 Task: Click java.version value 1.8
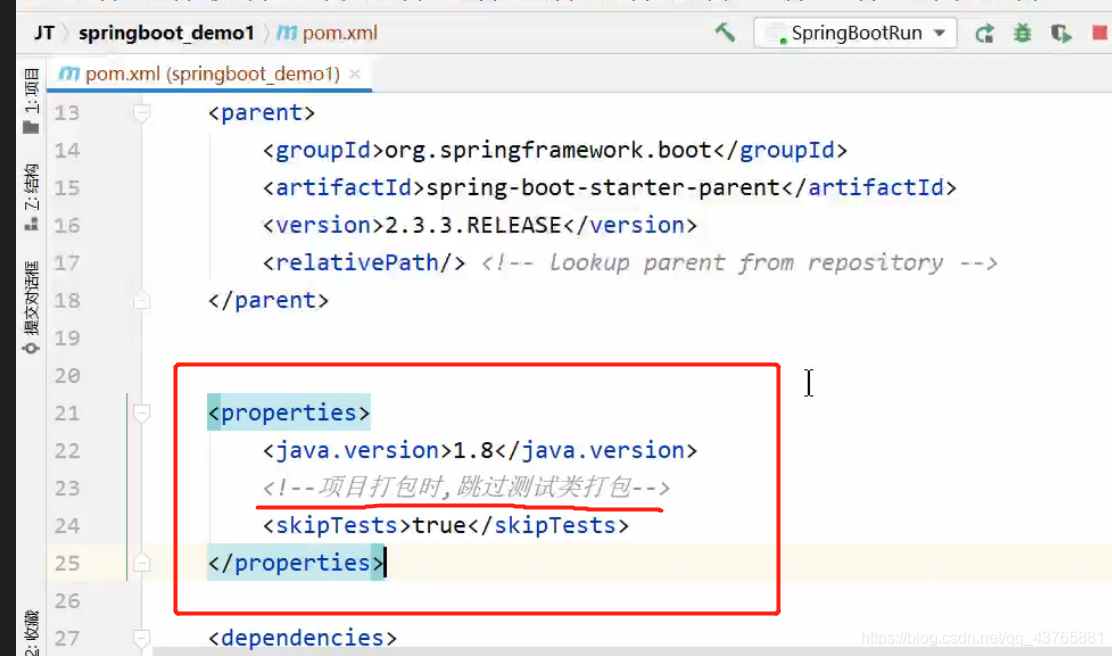[x=473, y=451]
